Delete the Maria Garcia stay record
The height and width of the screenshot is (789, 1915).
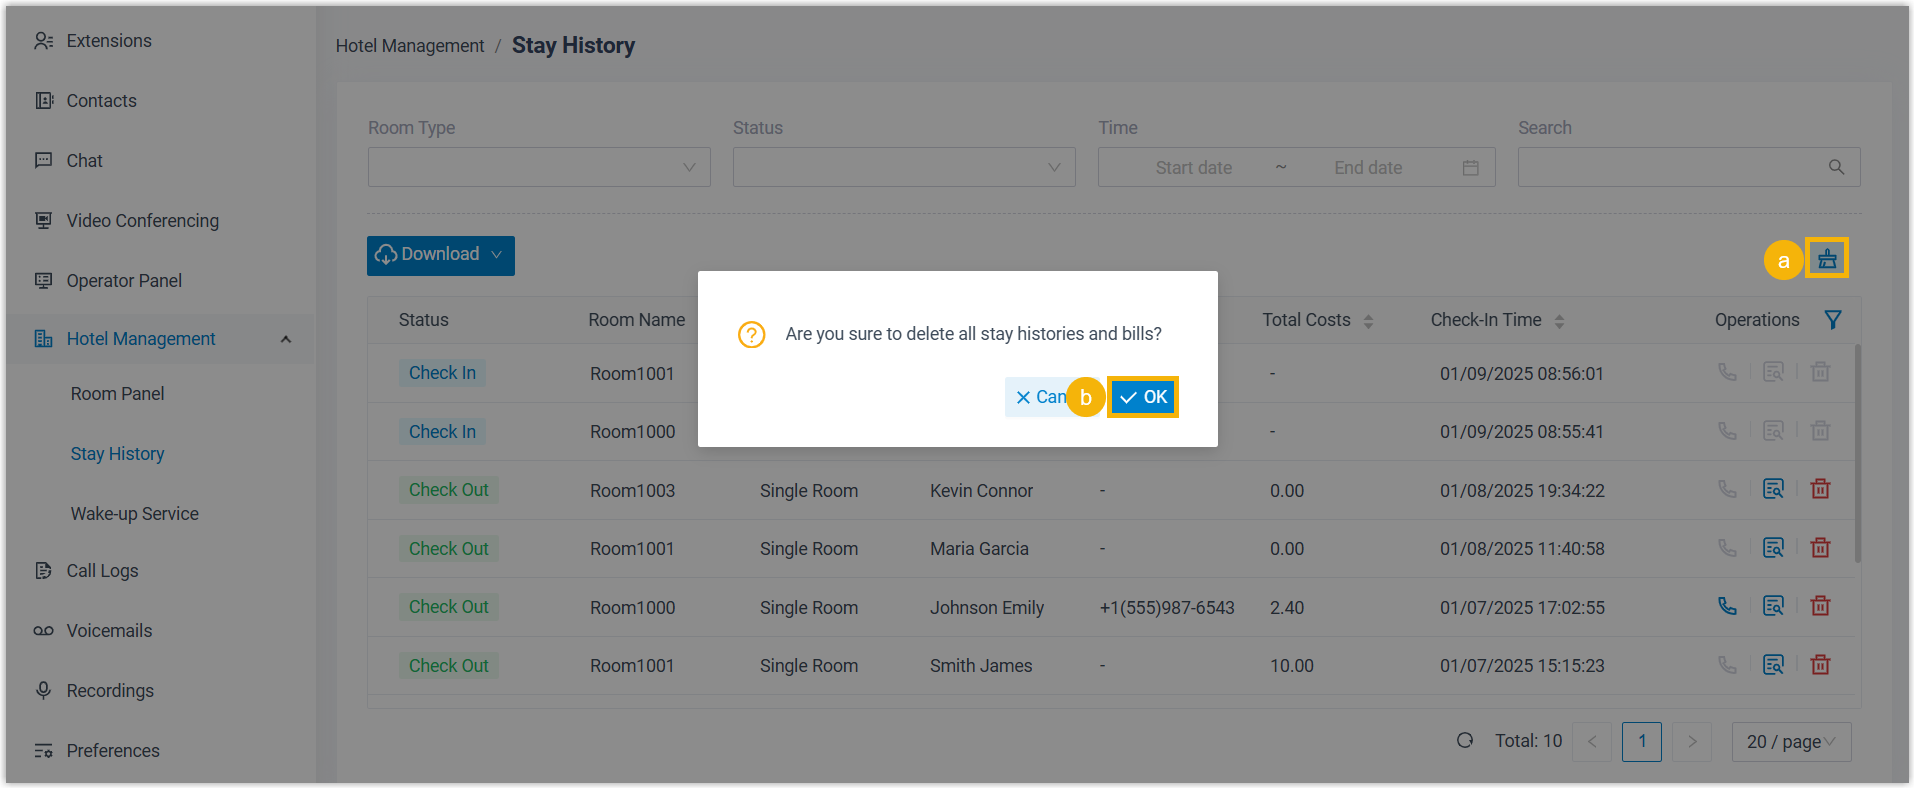(x=1820, y=548)
